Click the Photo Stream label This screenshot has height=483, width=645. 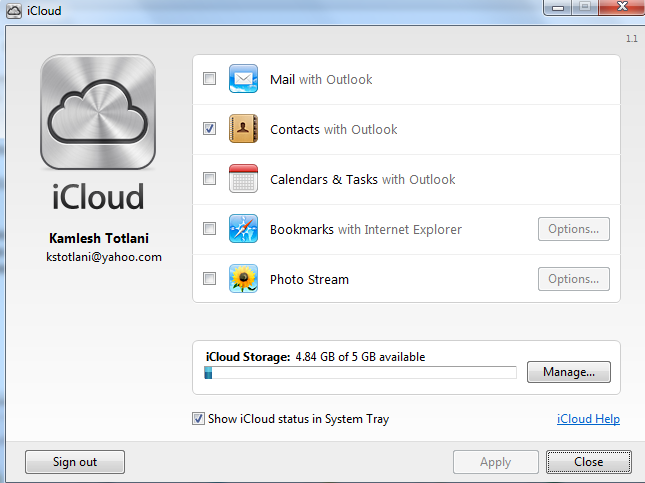coord(309,280)
